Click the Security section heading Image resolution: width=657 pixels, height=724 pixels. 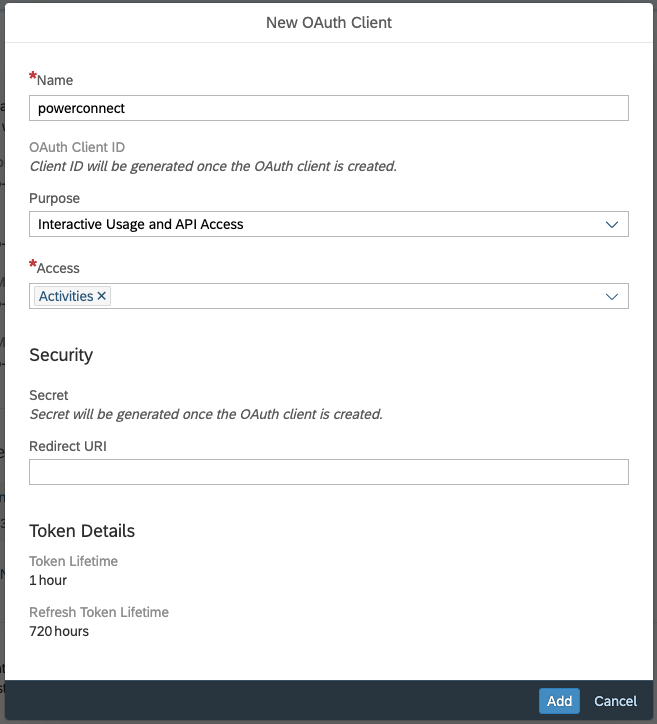coord(61,355)
